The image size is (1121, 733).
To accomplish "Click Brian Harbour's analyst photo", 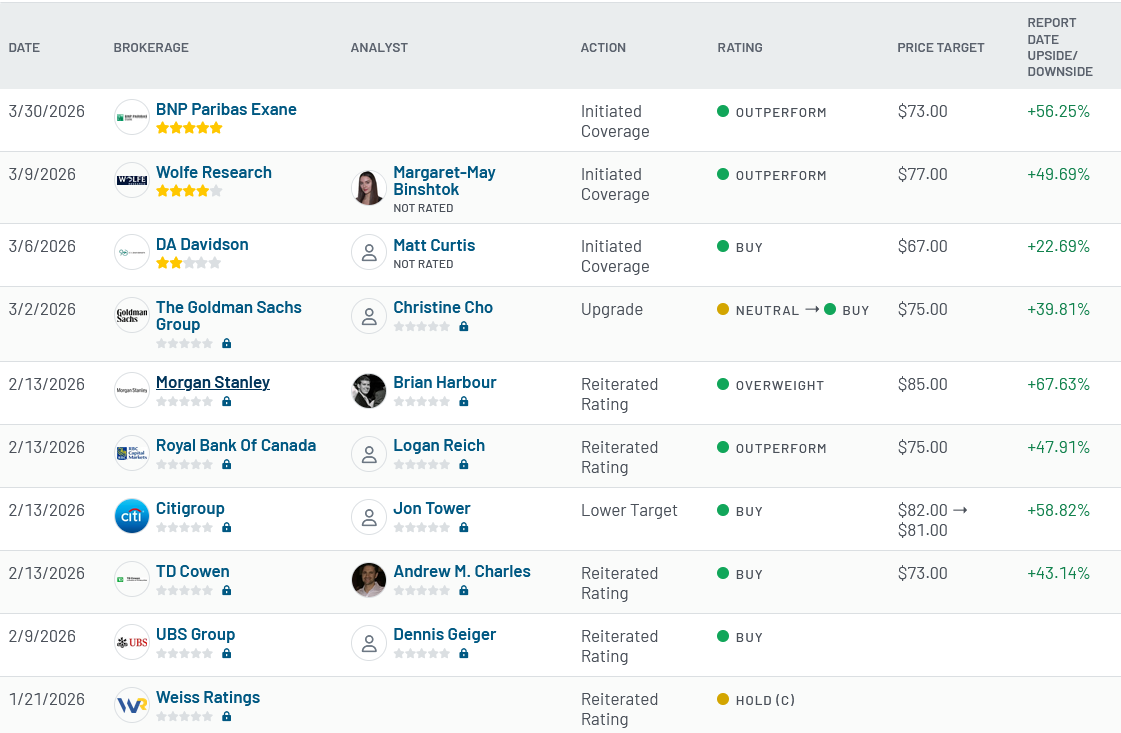I will click(369, 390).
